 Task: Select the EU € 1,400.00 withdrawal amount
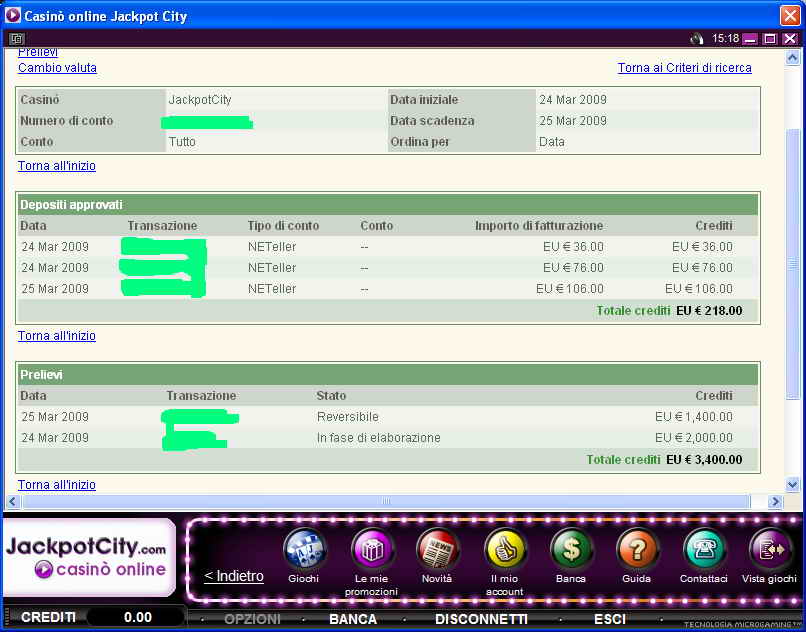[x=693, y=417]
